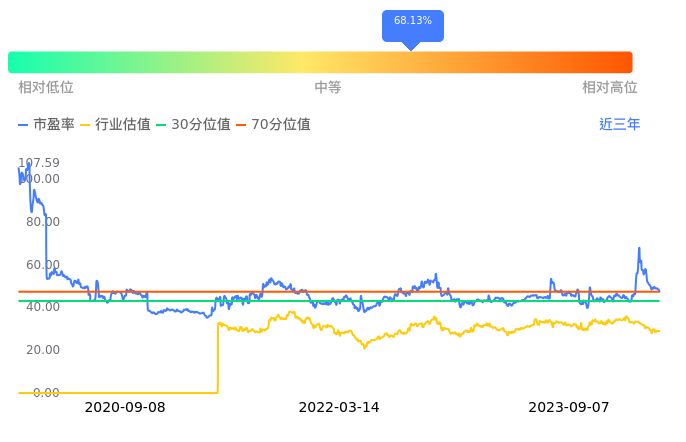Click the green-to-orange valuation gradient bar
This screenshot has width=686, height=442.
[320, 62]
